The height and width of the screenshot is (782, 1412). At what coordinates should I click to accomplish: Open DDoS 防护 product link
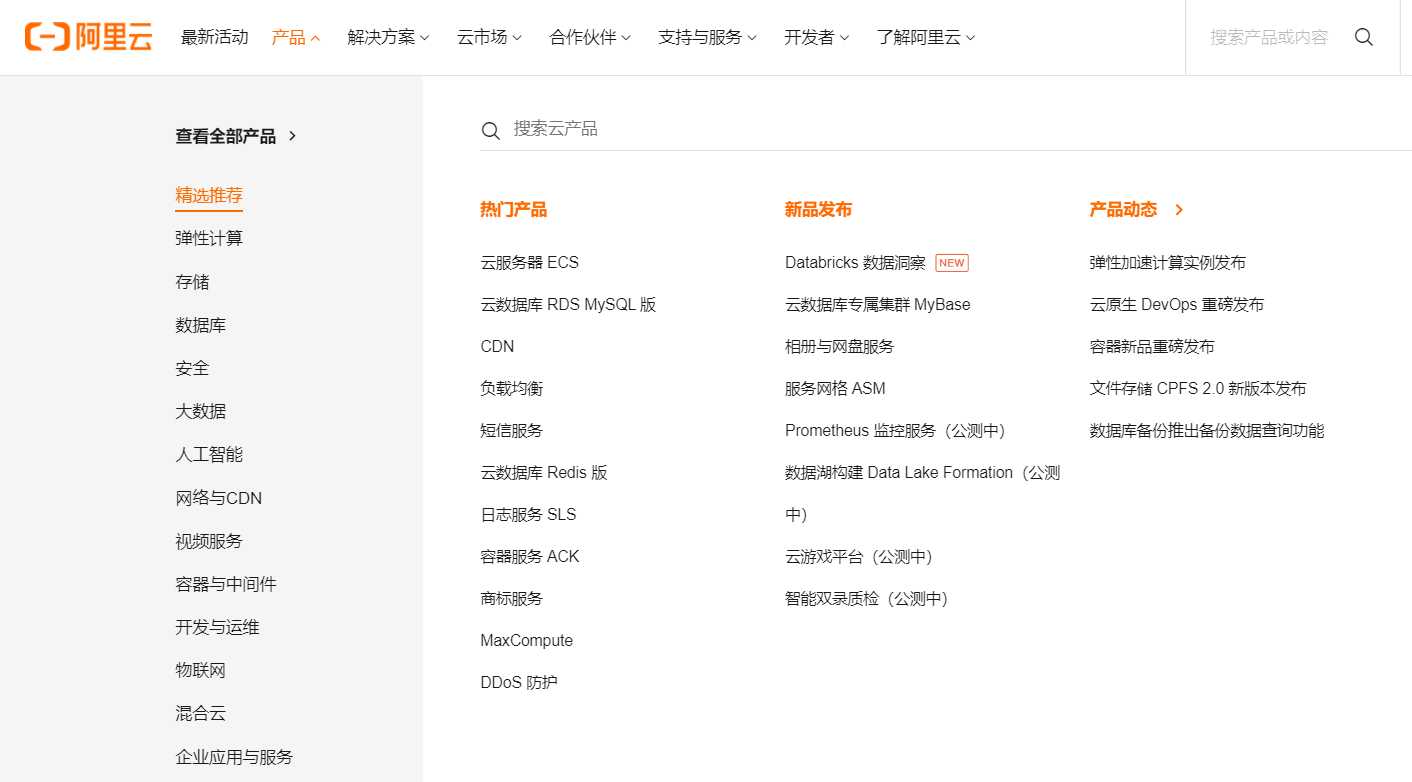coord(519,683)
